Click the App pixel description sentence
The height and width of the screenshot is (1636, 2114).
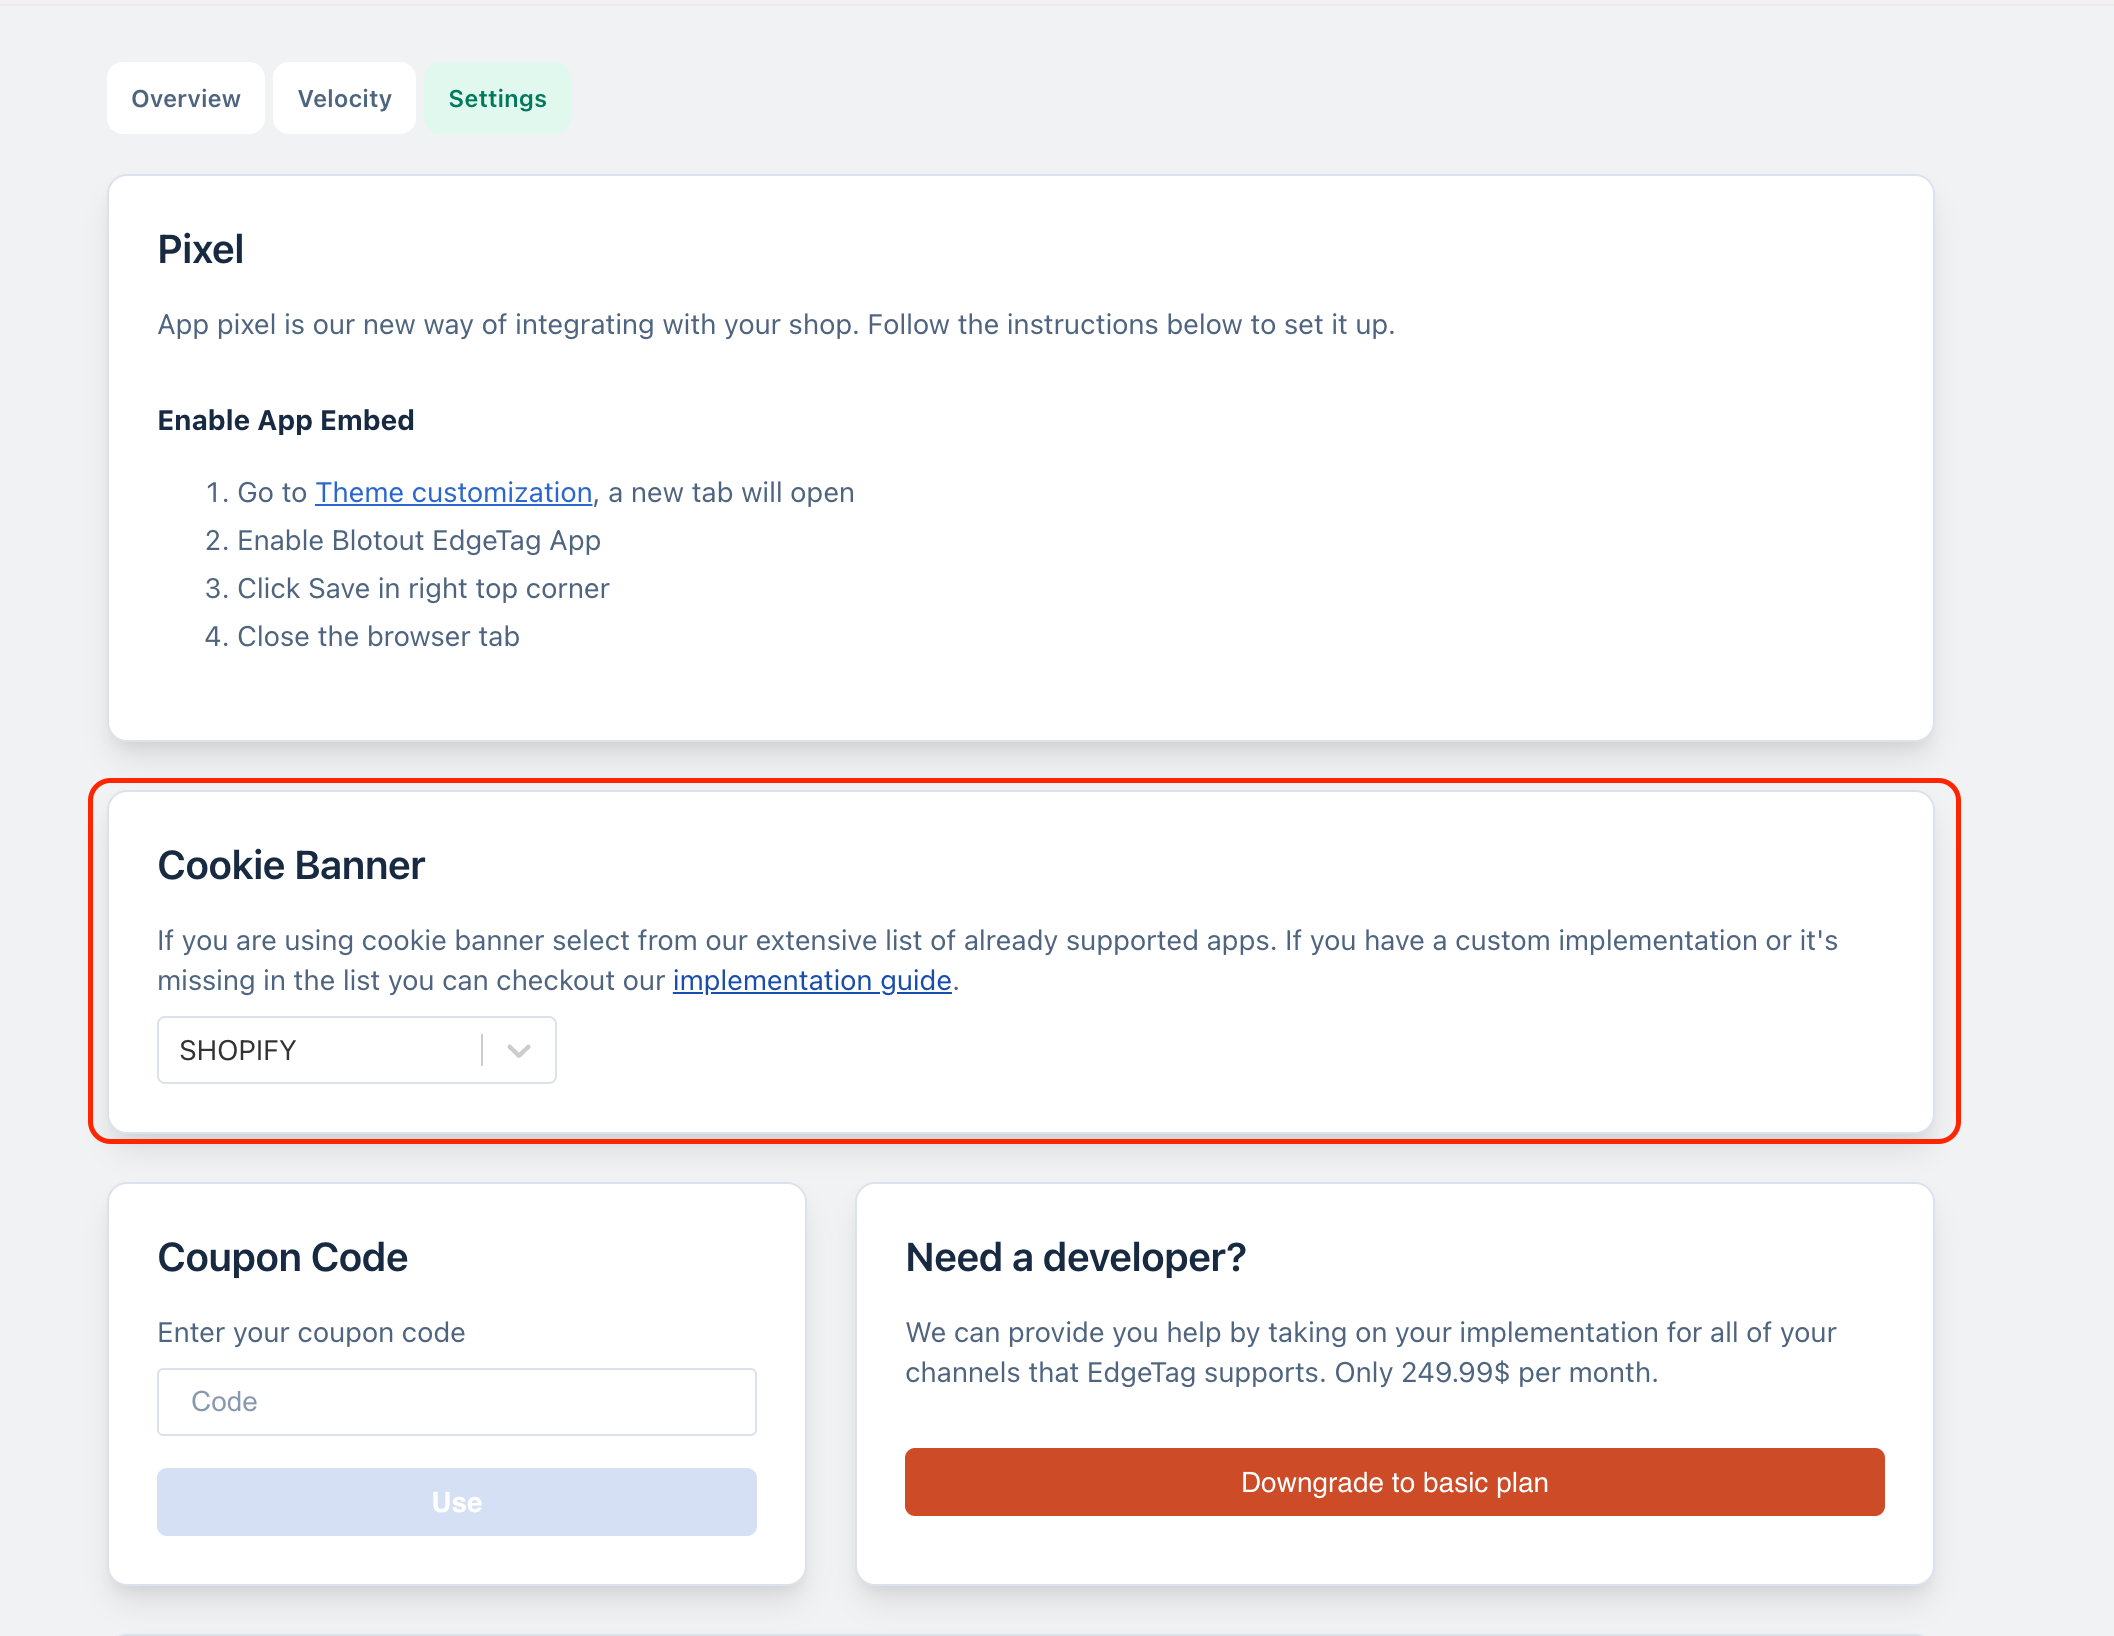776,324
